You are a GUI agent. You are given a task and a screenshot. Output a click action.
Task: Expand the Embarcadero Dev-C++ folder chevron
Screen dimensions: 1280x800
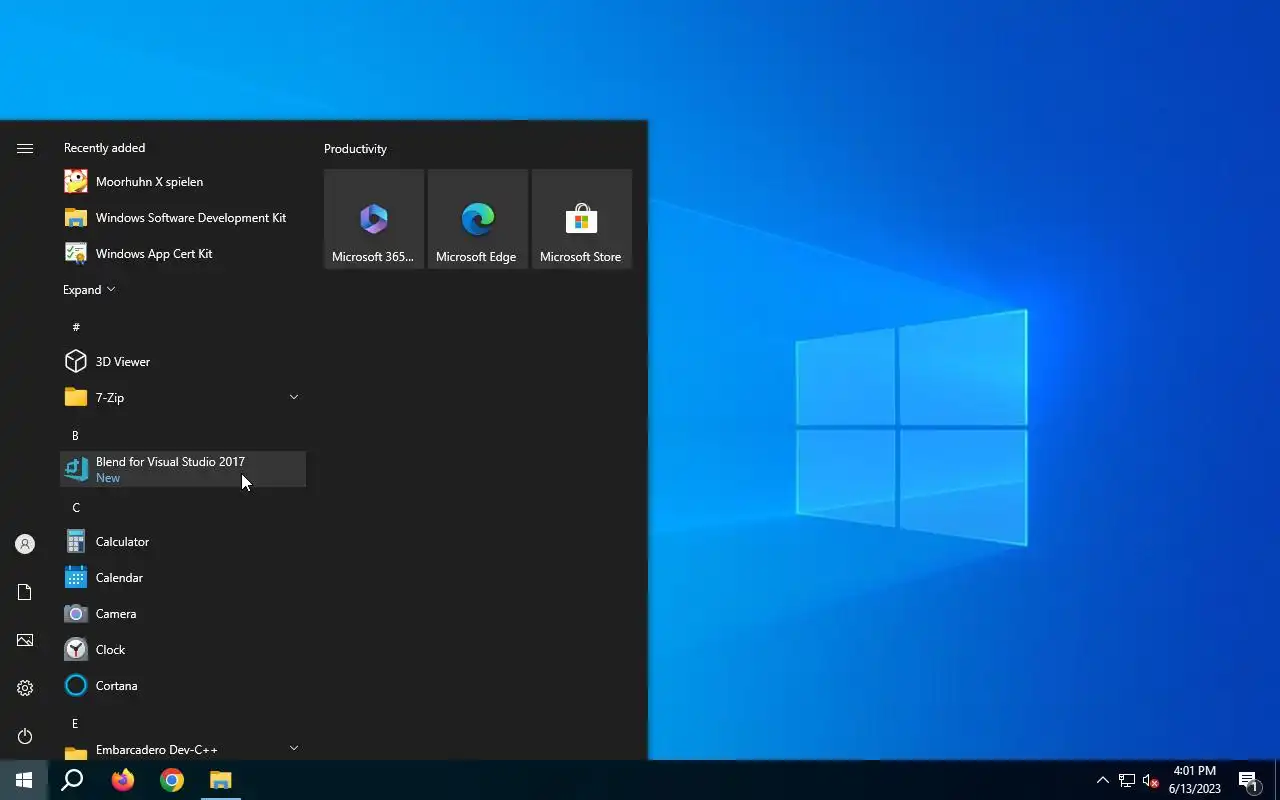294,748
